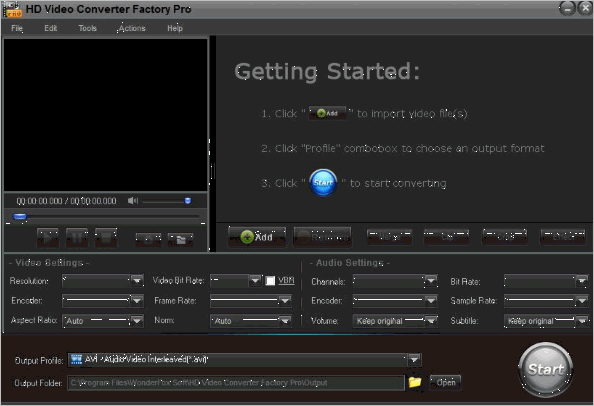
Task: Click the Clip button
Action: pyautogui.click(x=446, y=237)
